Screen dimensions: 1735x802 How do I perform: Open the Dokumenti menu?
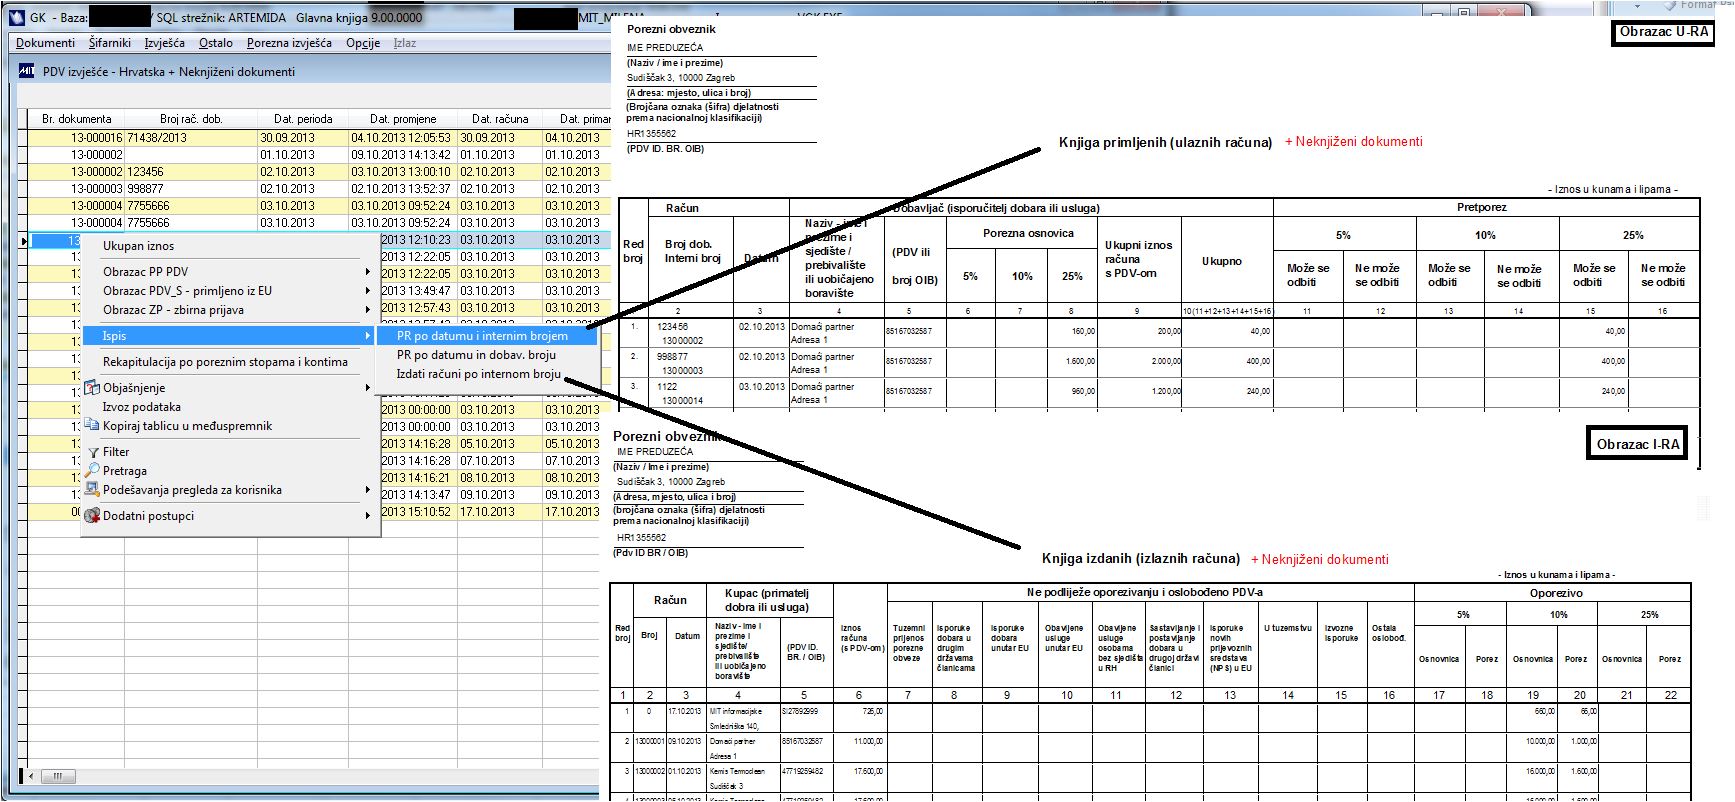pyautogui.click(x=45, y=43)
